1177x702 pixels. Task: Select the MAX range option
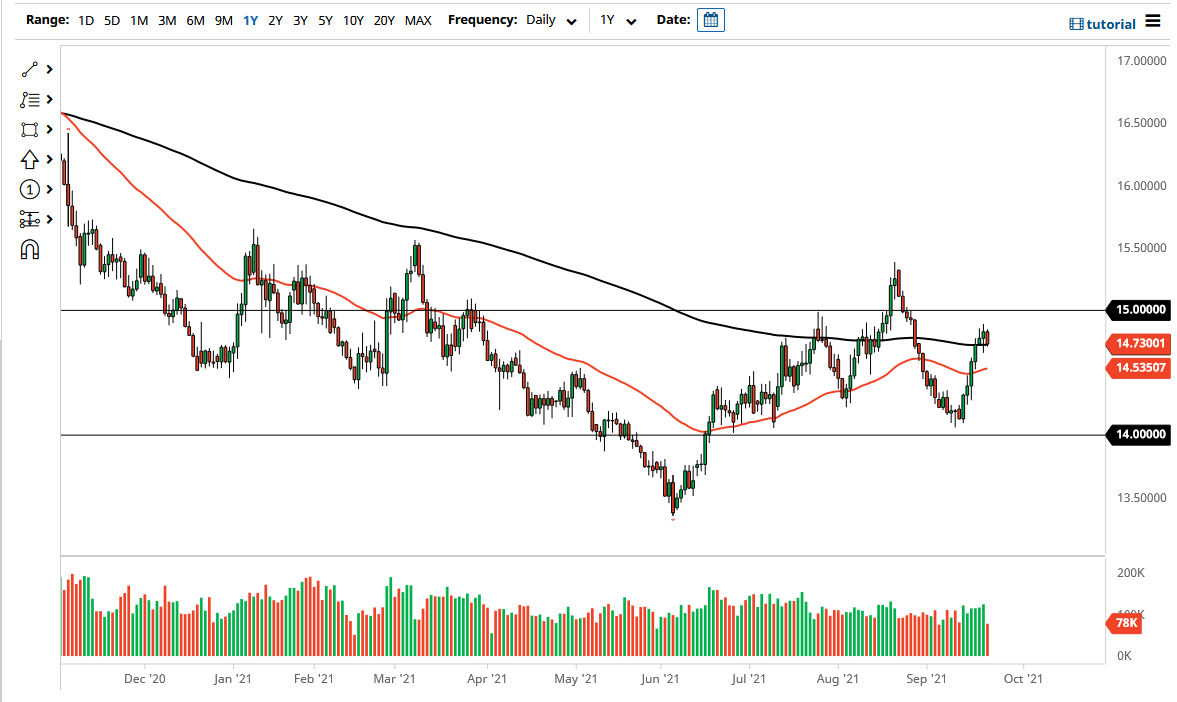click(x=418, y=19)
